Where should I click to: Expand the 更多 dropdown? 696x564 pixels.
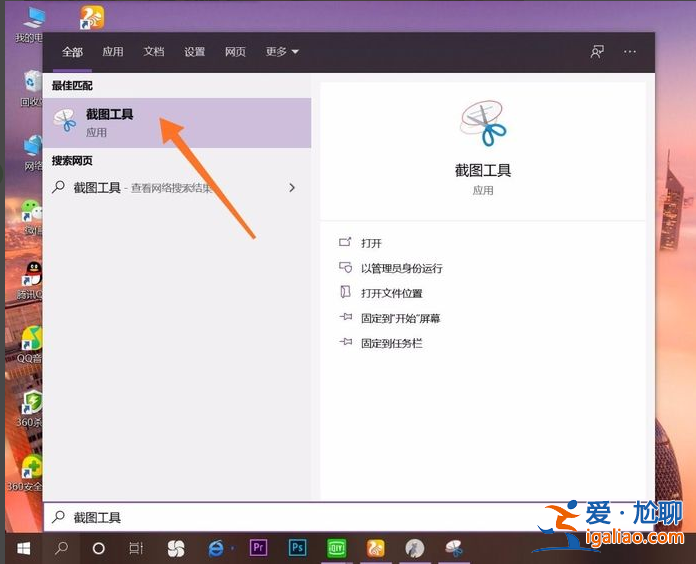282,52
